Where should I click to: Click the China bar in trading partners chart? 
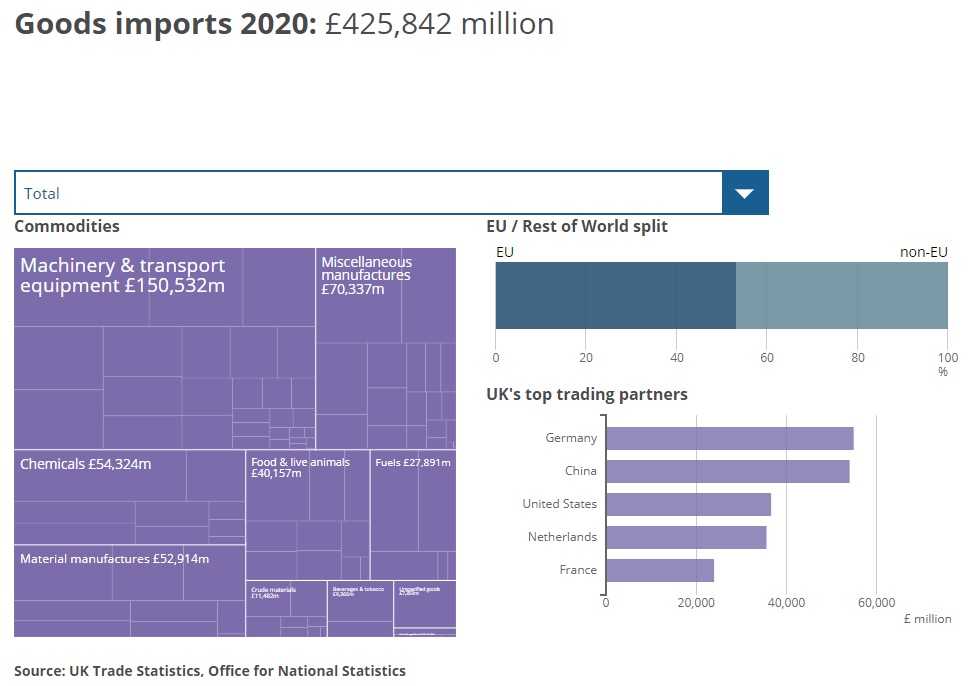click(x=727, y=471)
